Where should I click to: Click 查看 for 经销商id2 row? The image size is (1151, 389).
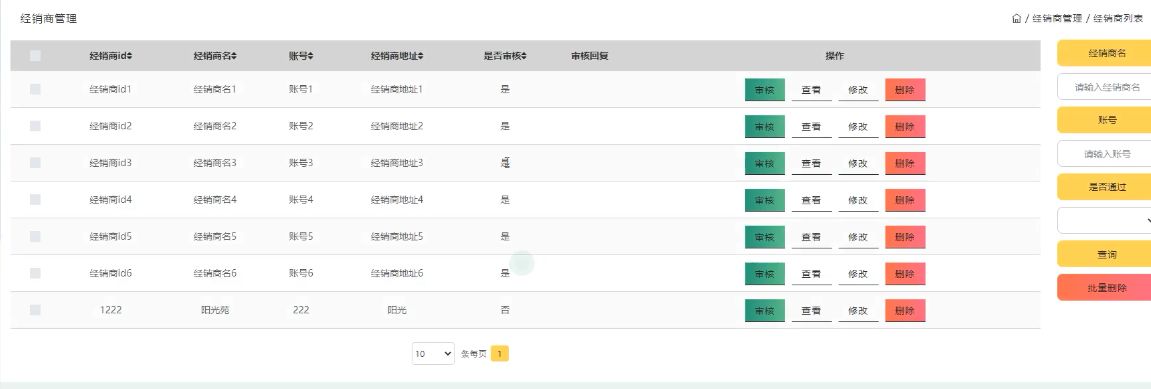click(x=811, y=126)
